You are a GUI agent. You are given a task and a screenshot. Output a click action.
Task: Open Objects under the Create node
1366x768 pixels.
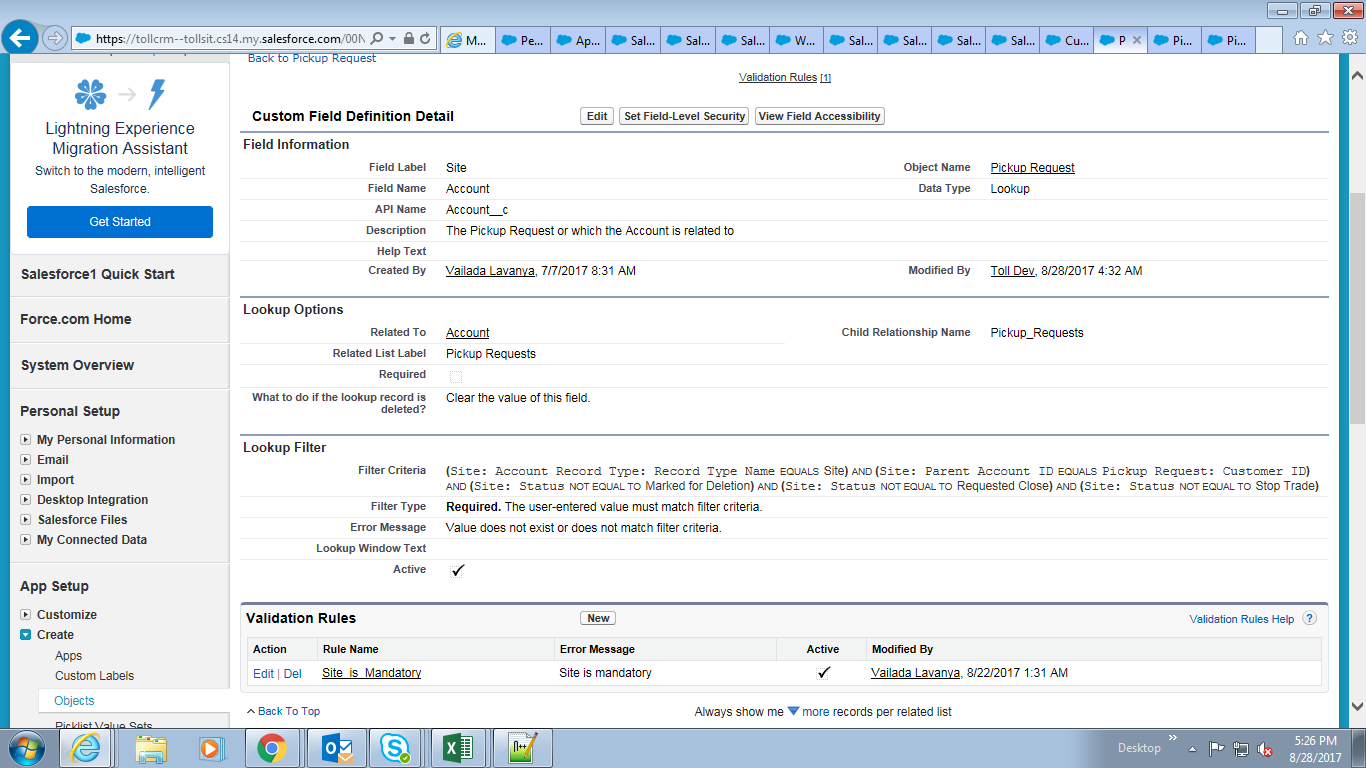[74, 701]
